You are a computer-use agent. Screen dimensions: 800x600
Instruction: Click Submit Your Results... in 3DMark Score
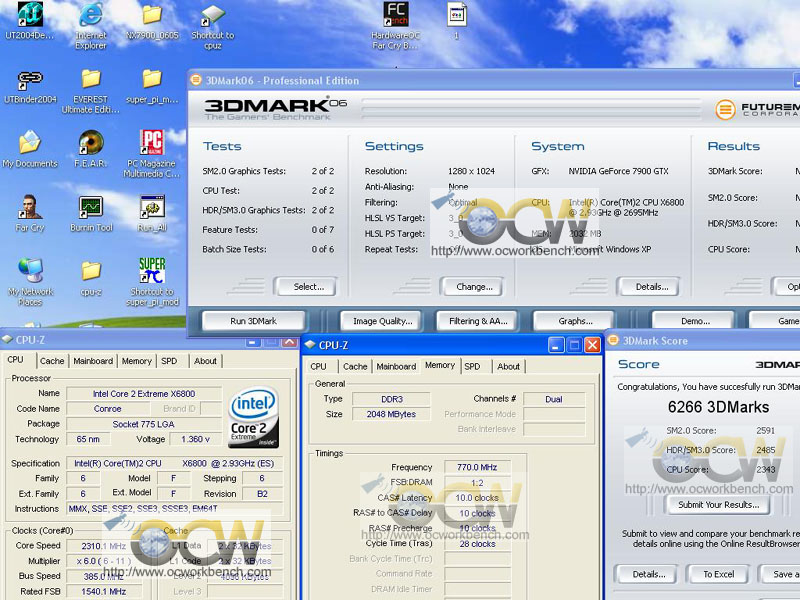pos(717,505)
